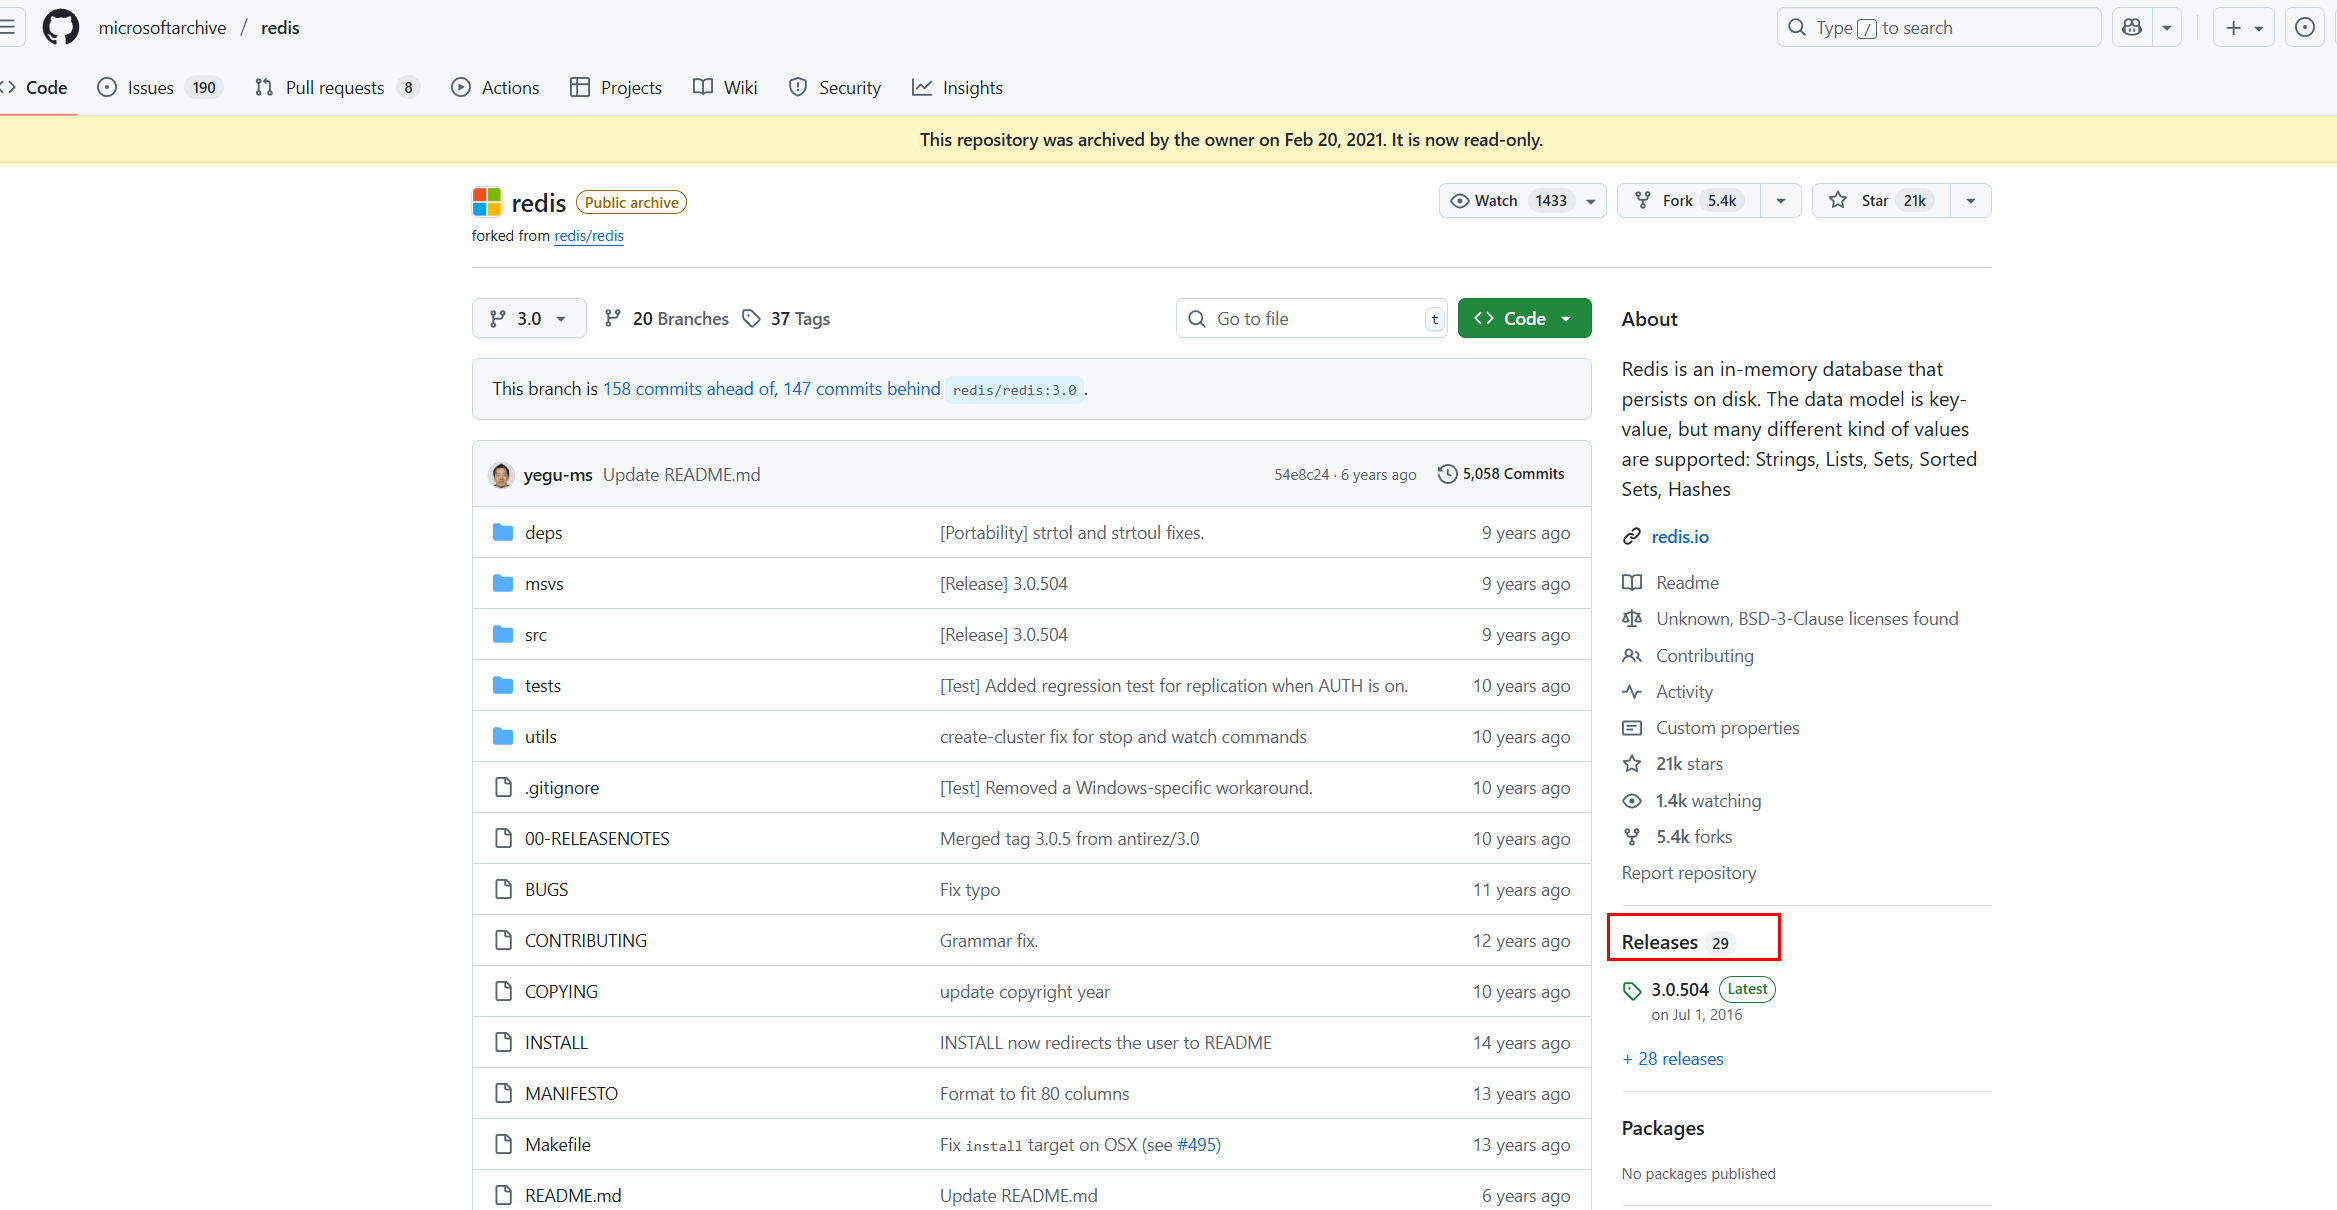Open the Actions tab
Screen dimensions: 2337x1210
click(495, 87)
